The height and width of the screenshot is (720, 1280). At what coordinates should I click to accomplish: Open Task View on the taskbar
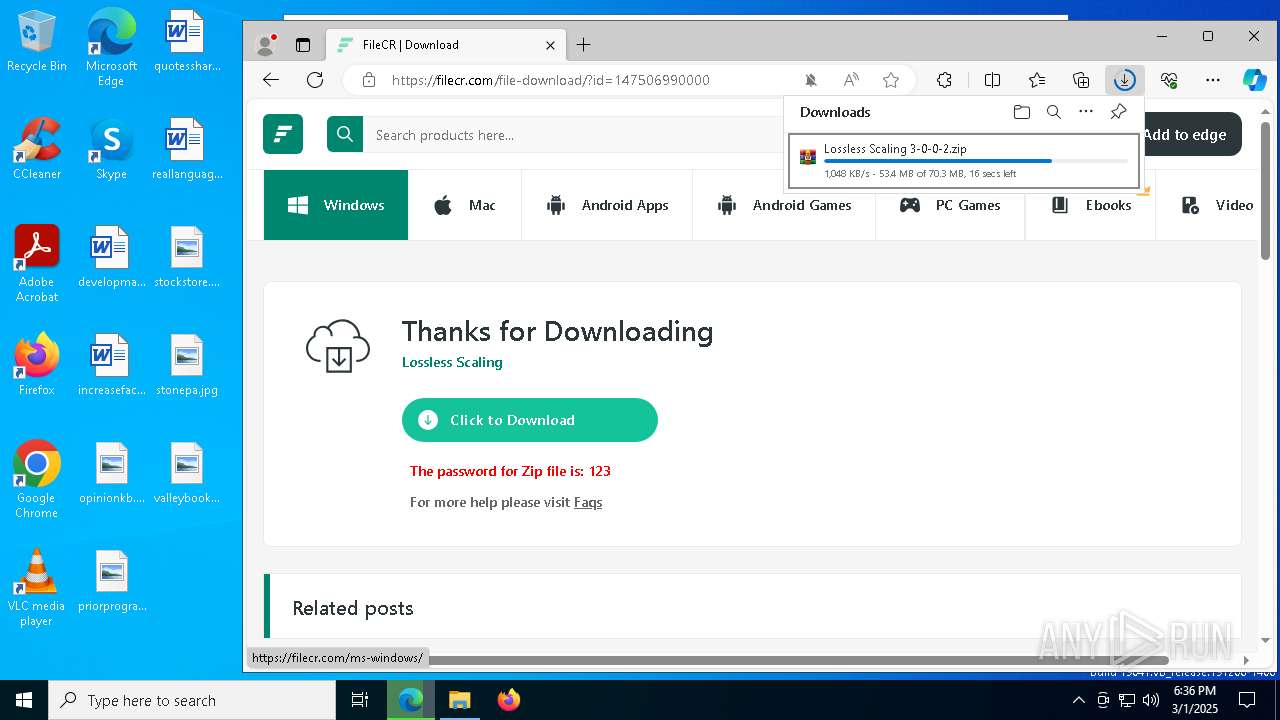pyautogui.click(x=360, y=700)
